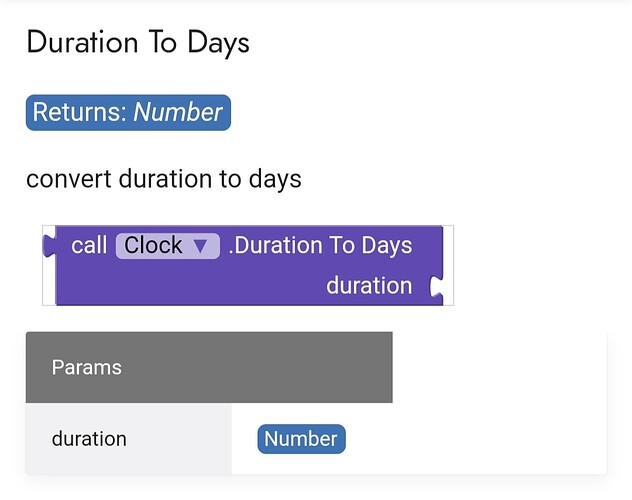Image resolution: width=632 pixels, height=500 pixels.
Task: Select the Returns: Number badge
Action: tap(128, 112)
